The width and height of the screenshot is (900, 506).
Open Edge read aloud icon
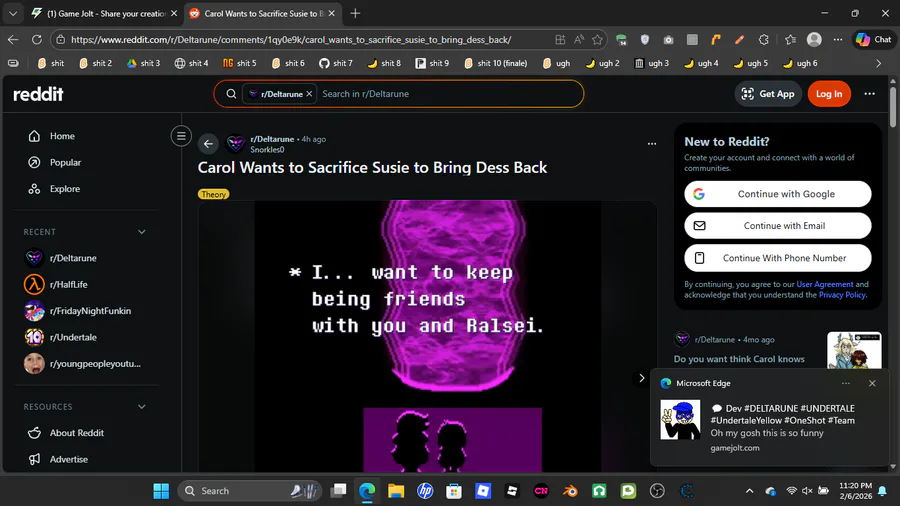579,40
